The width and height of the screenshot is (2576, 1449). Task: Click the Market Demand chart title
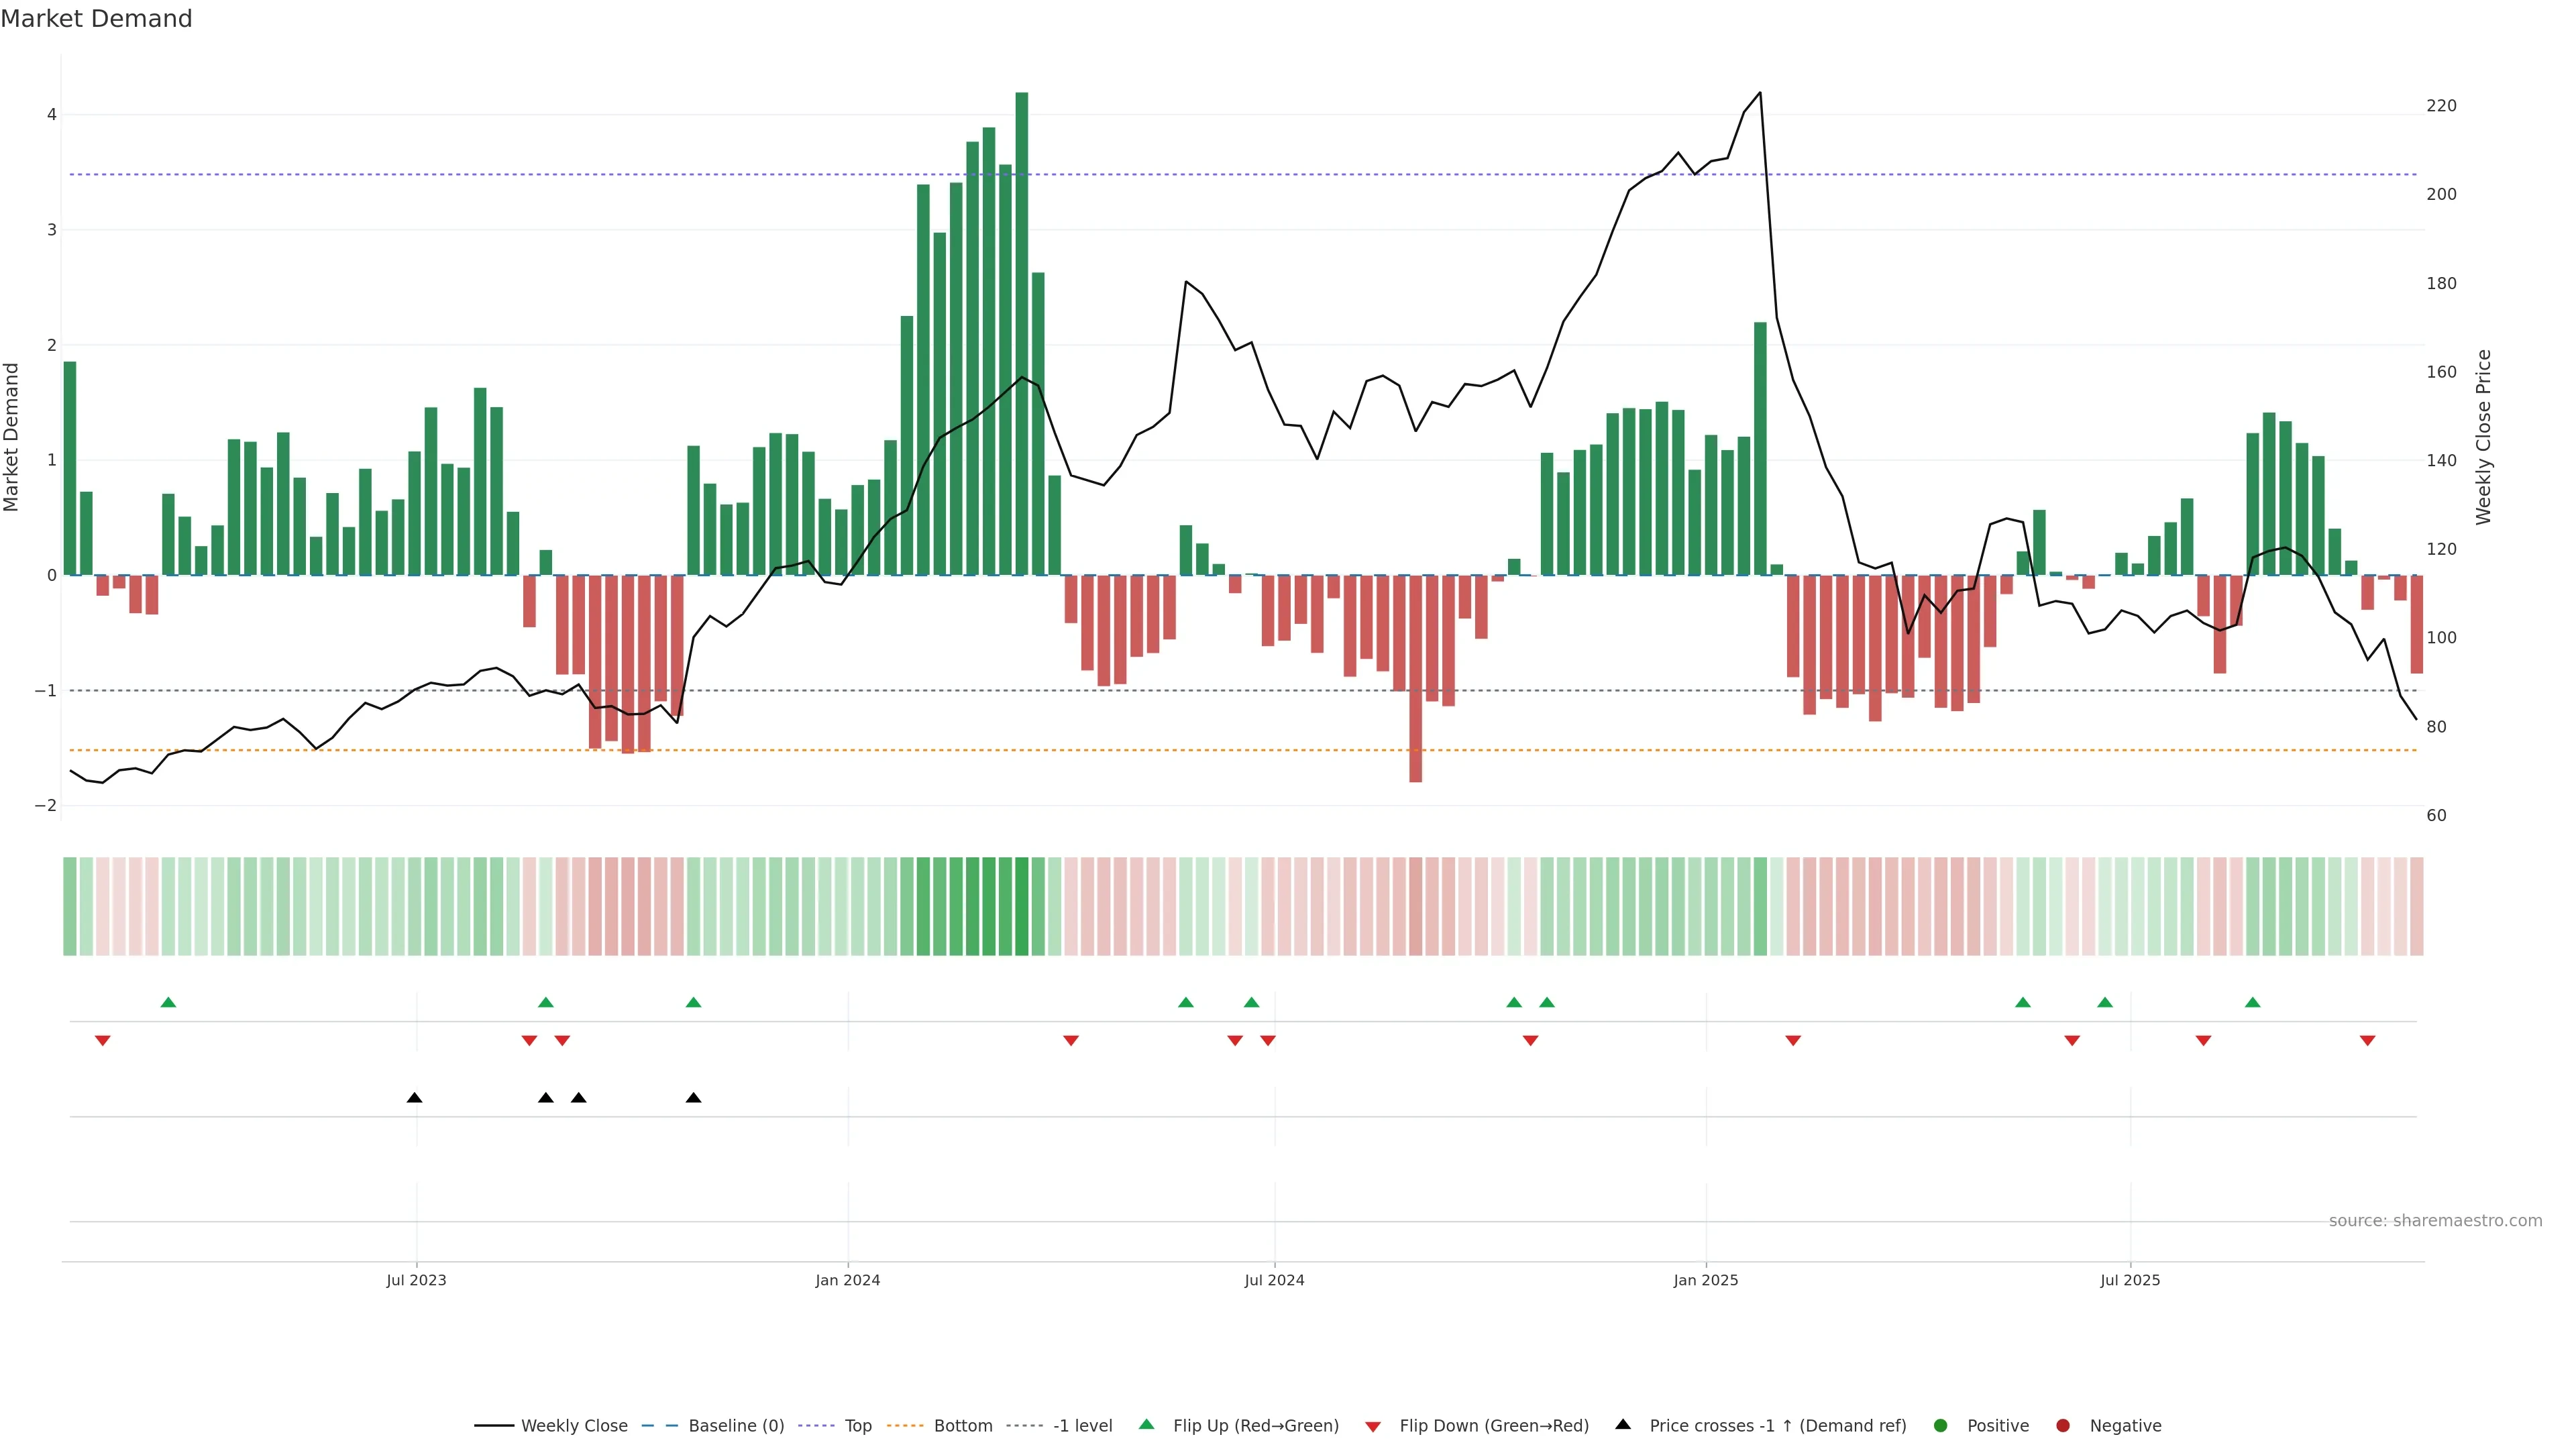[96, 19]
